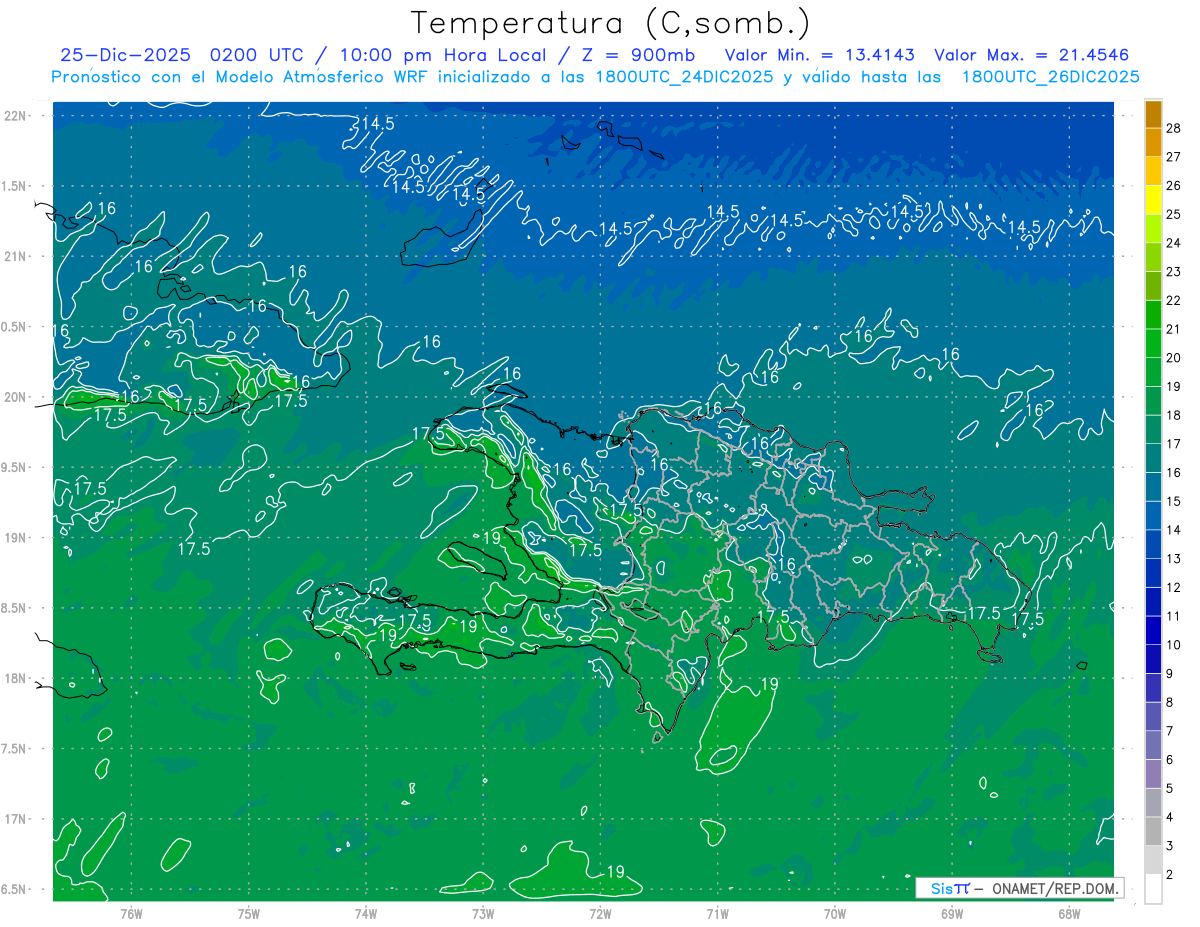Viewport: 1200px width, 927px height.
Task: Click the date text "25-Dic-2025"
Action: 126,55
